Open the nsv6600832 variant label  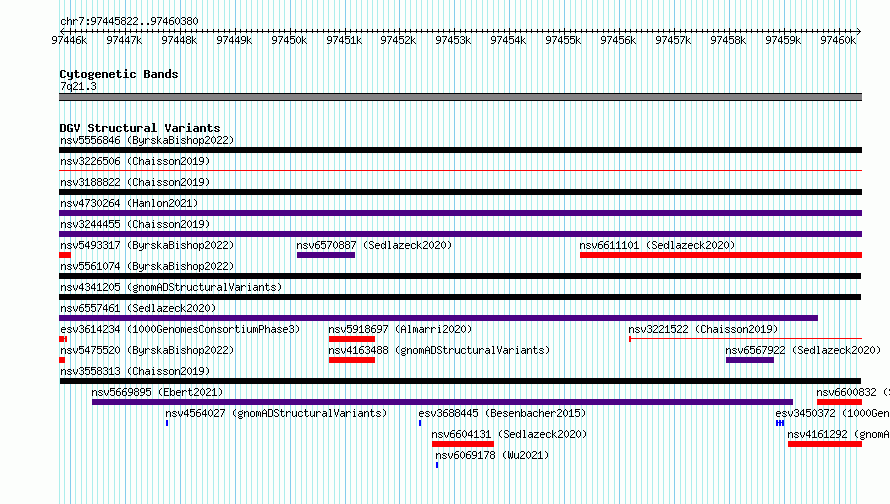pos(853,392)
